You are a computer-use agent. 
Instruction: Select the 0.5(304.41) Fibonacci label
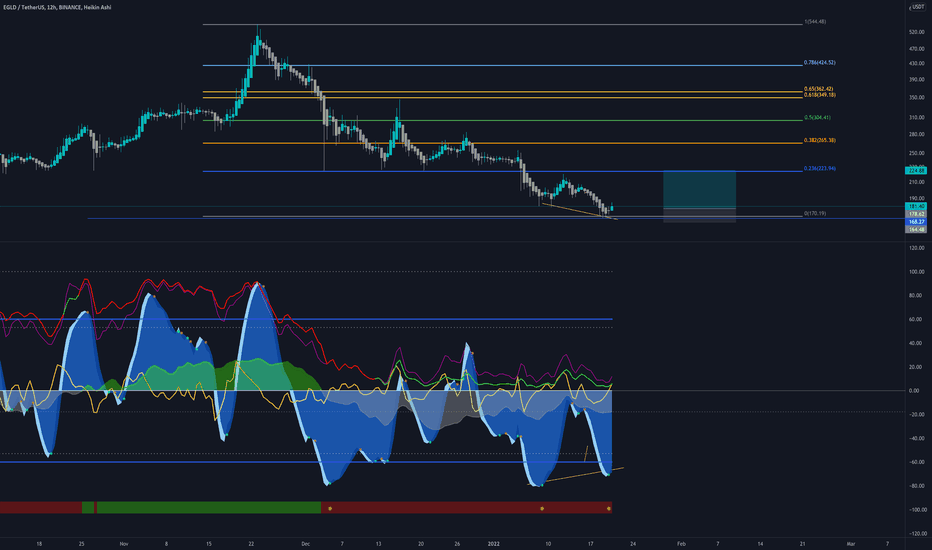[817, 118]
